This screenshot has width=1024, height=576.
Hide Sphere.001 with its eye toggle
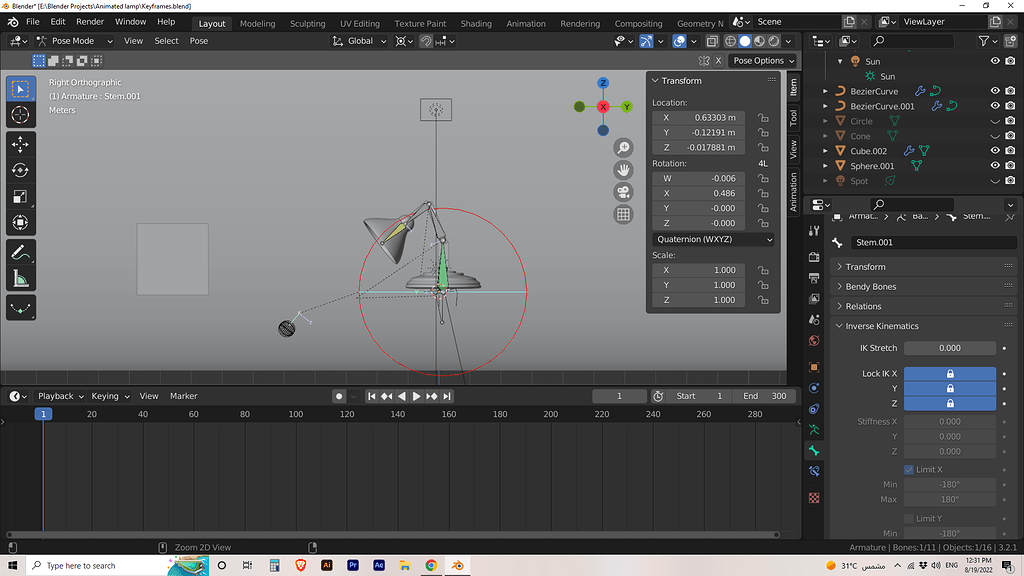click(x=995, y=165)
